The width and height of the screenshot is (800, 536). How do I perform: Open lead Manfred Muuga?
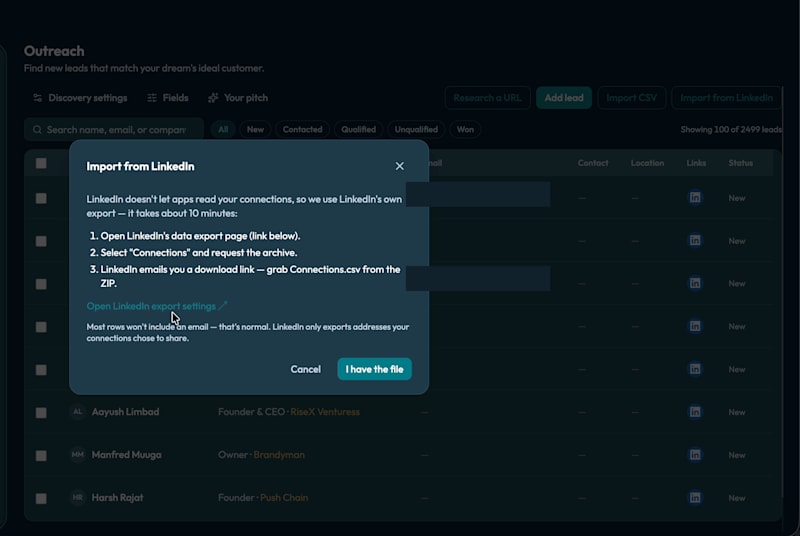click(127, 455)
